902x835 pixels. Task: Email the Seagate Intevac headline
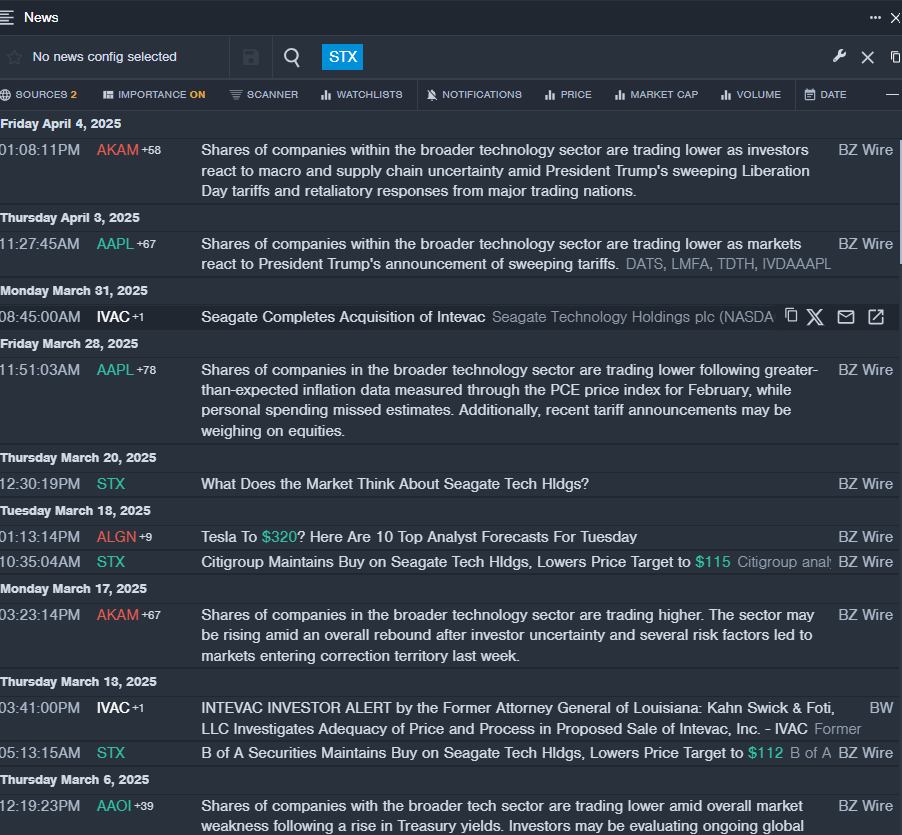(846, 317)
